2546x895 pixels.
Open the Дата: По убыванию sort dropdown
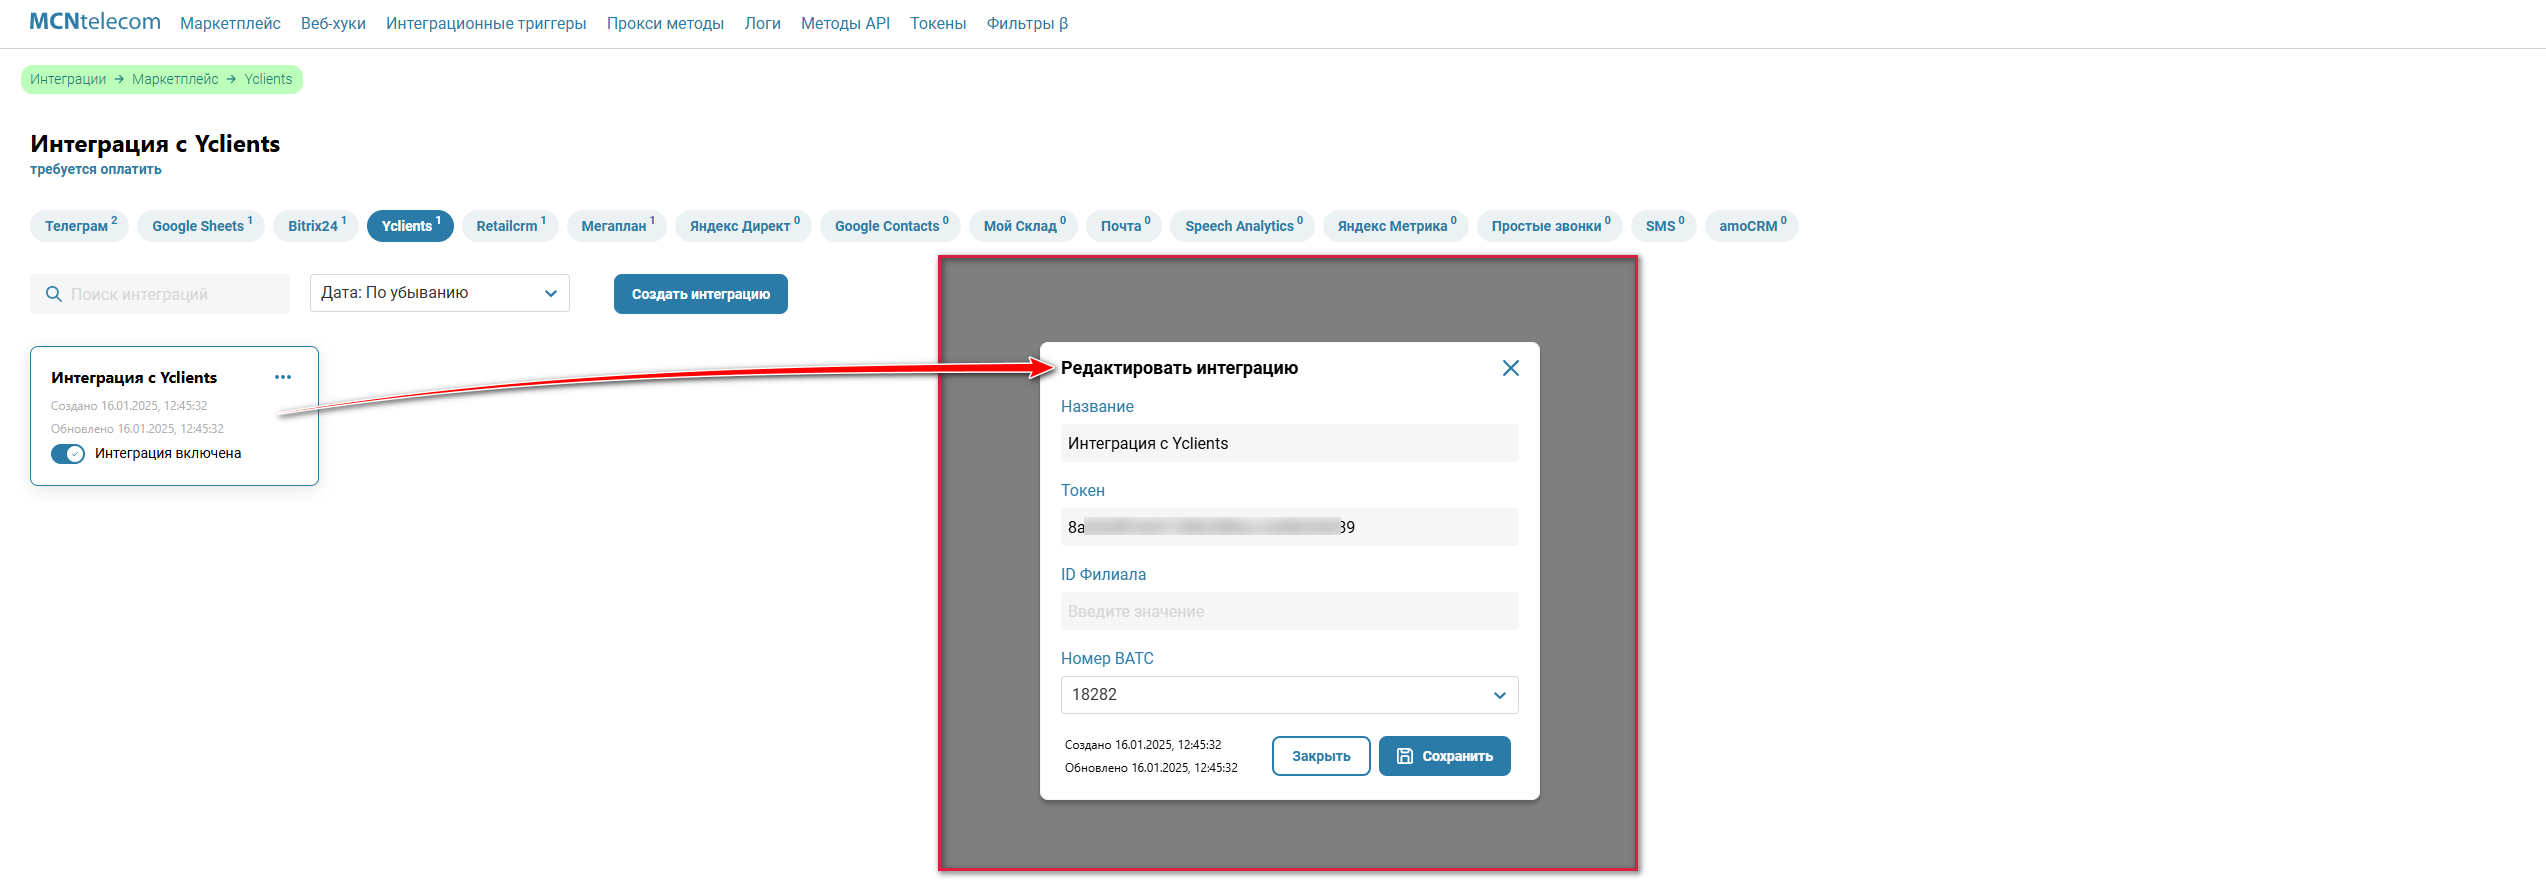(440, 293)
